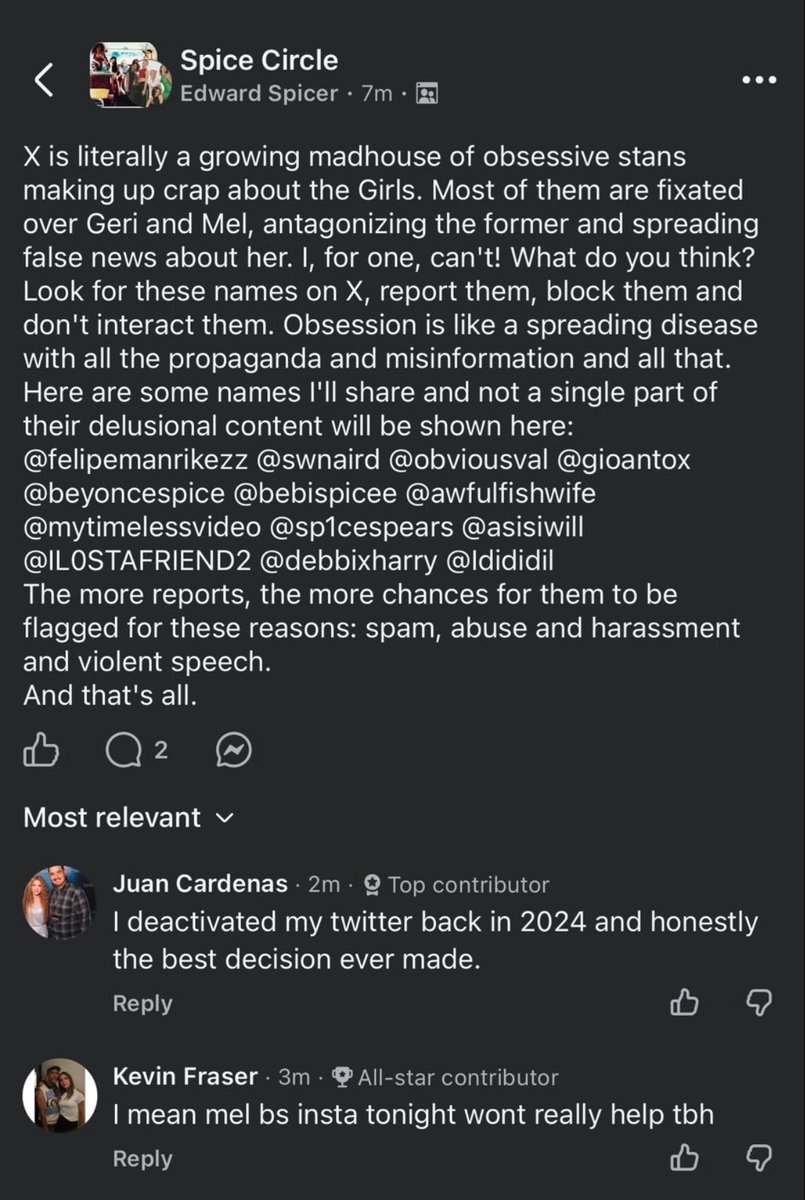This screenshot has width=805, height=1200.
Task: Upvote Kevin Fraser's comment
Action: coord(684,1158)
